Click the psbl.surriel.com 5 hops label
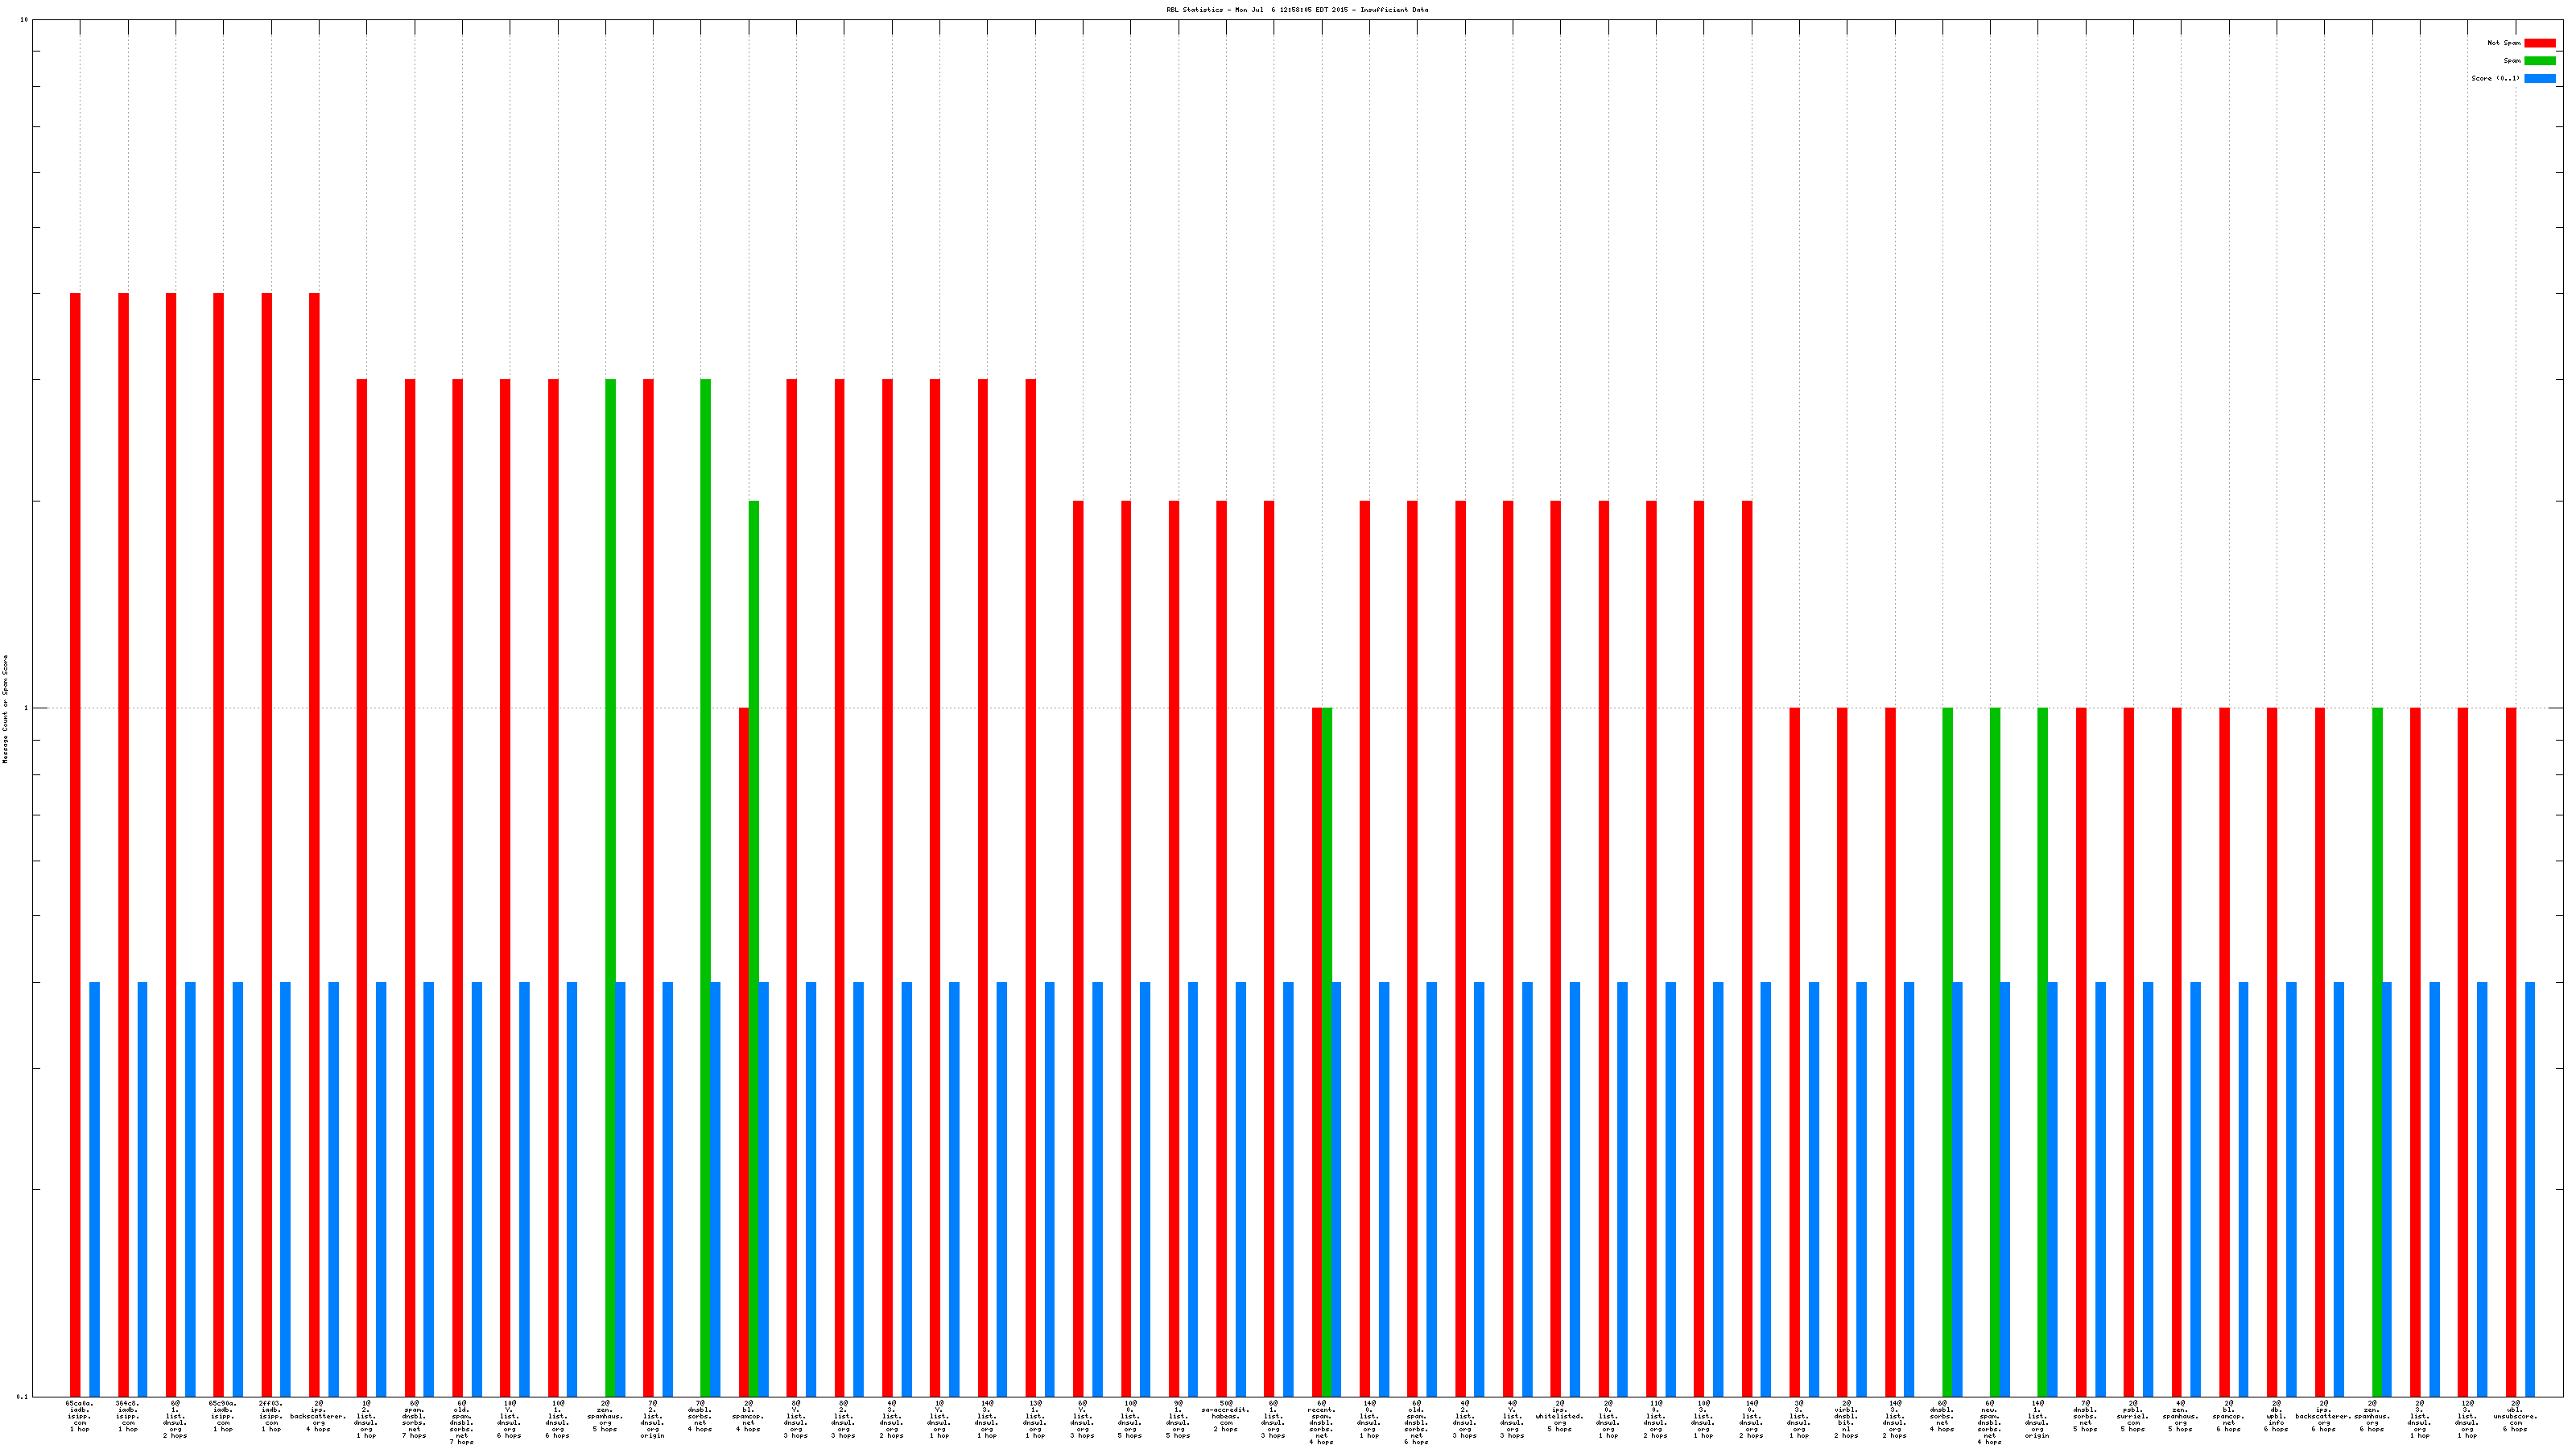2576x1449 pixels. (x=2132, y=1416)
